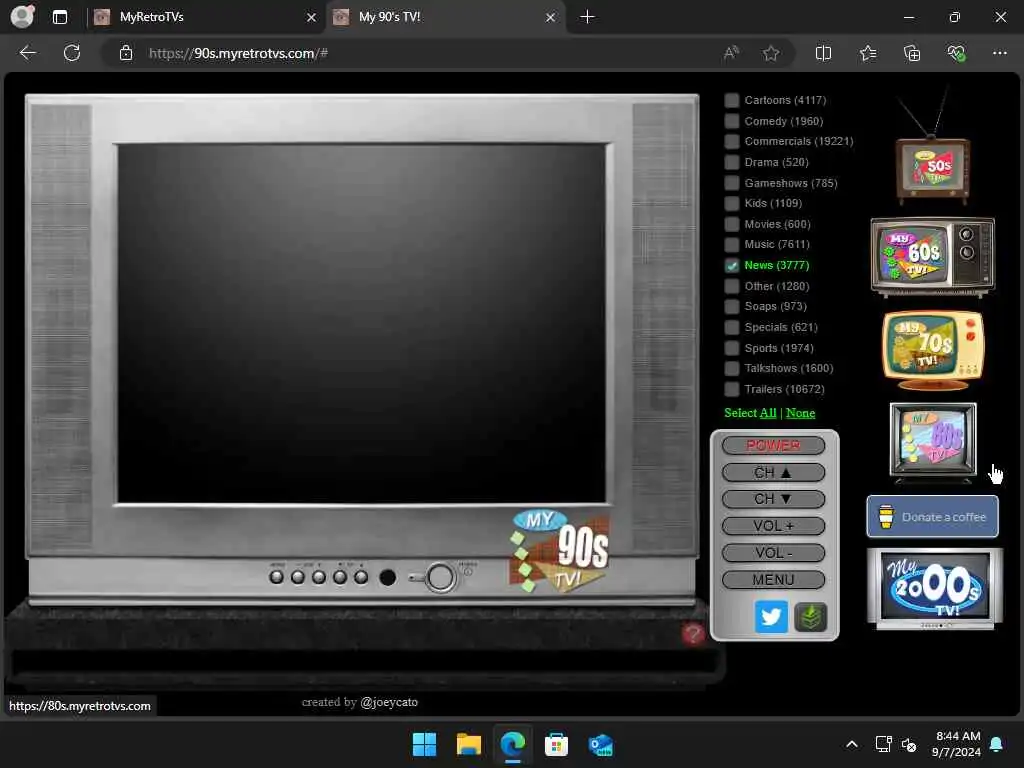The image size is (1024, 768).
Task: Check the Cartoons (4117) checkbox
Action: [x=731, y=100]
